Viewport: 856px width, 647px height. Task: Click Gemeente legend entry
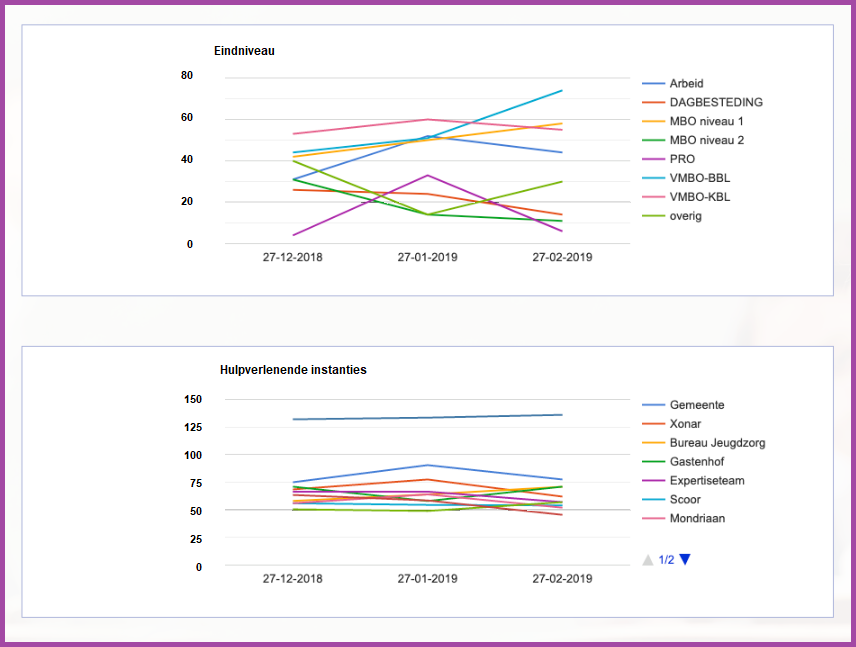[697, 405]
